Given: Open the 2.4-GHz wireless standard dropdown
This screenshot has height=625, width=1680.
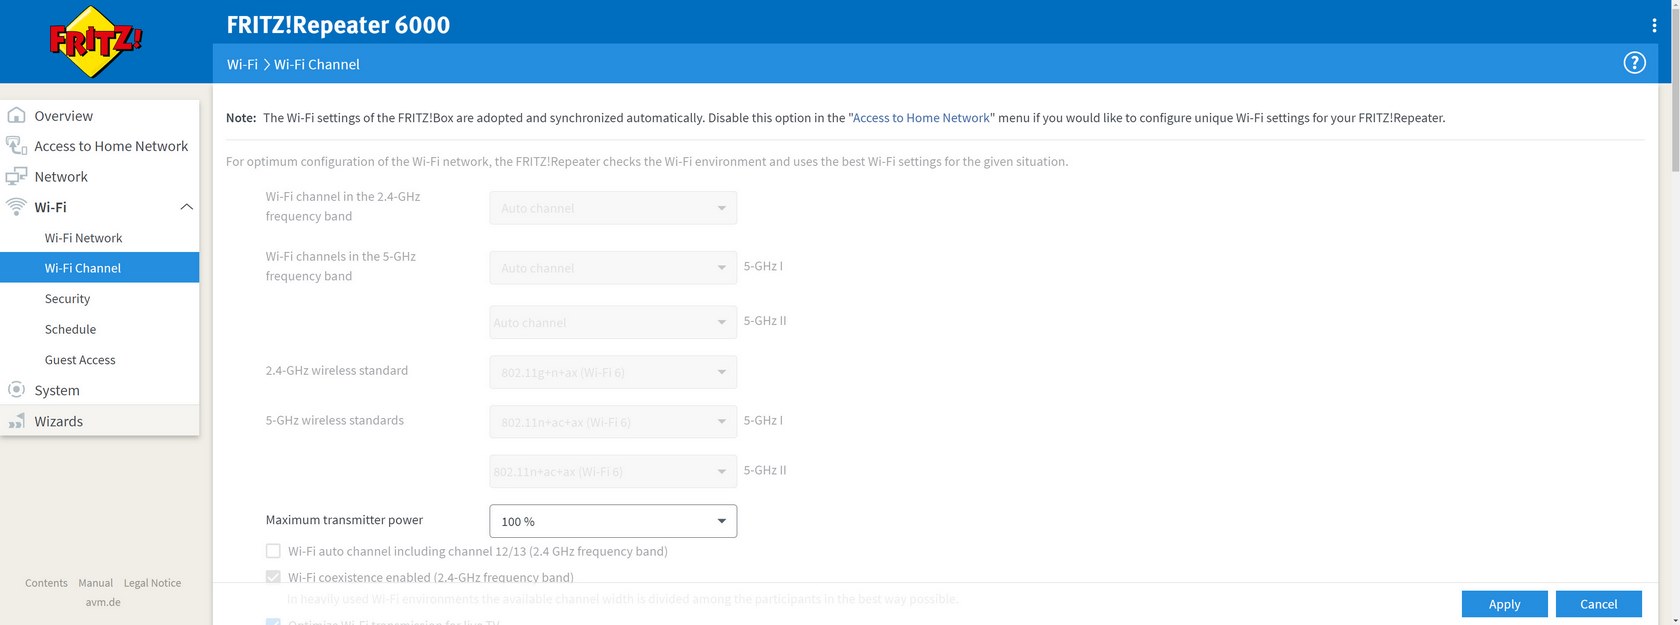Looking at the screenshot, I should tap(613, 372).
